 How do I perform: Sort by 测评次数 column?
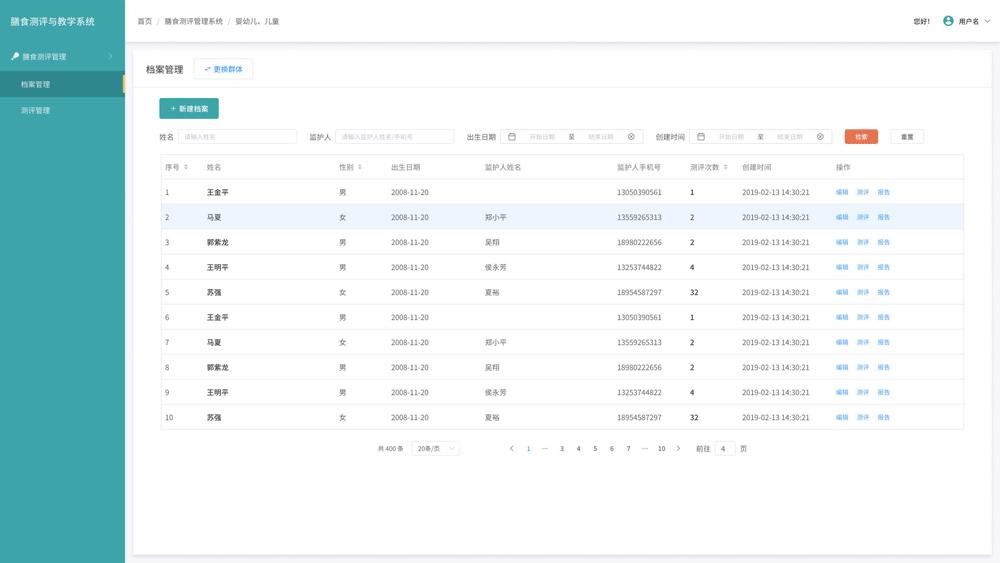pos(725,167)
